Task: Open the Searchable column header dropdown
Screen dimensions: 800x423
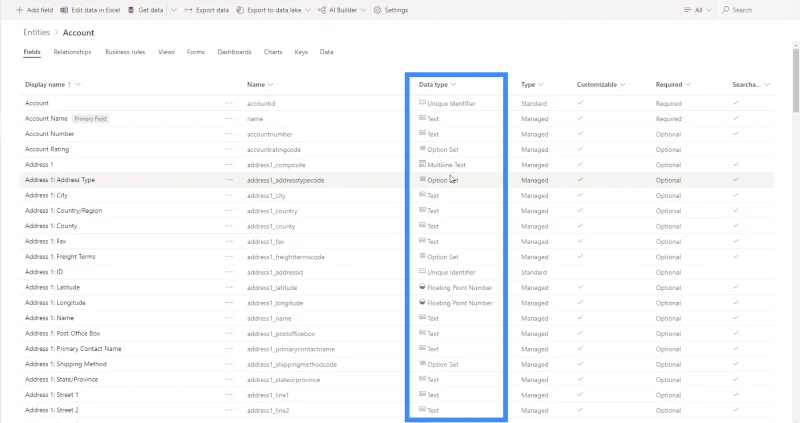Action: (x=767, y=85)
